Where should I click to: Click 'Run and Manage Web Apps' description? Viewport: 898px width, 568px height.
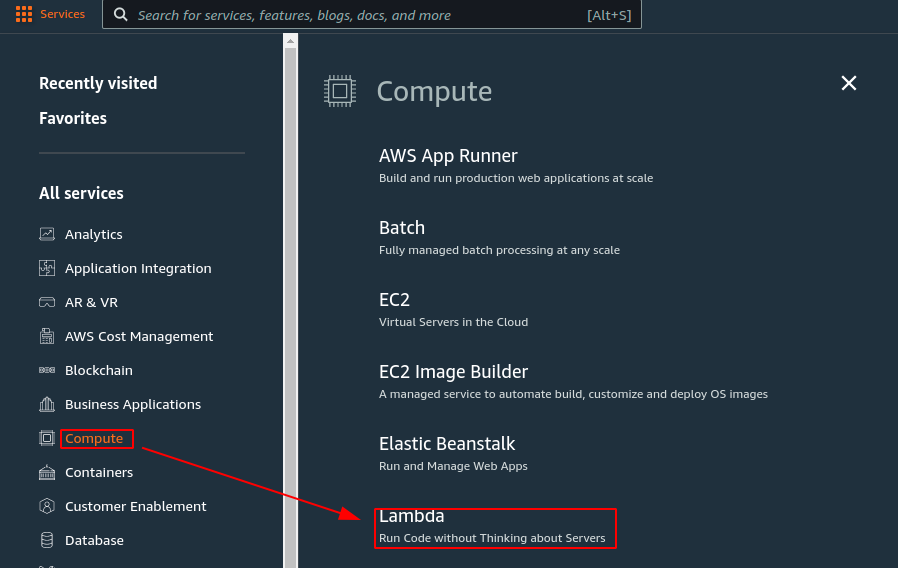coord(453,466)
